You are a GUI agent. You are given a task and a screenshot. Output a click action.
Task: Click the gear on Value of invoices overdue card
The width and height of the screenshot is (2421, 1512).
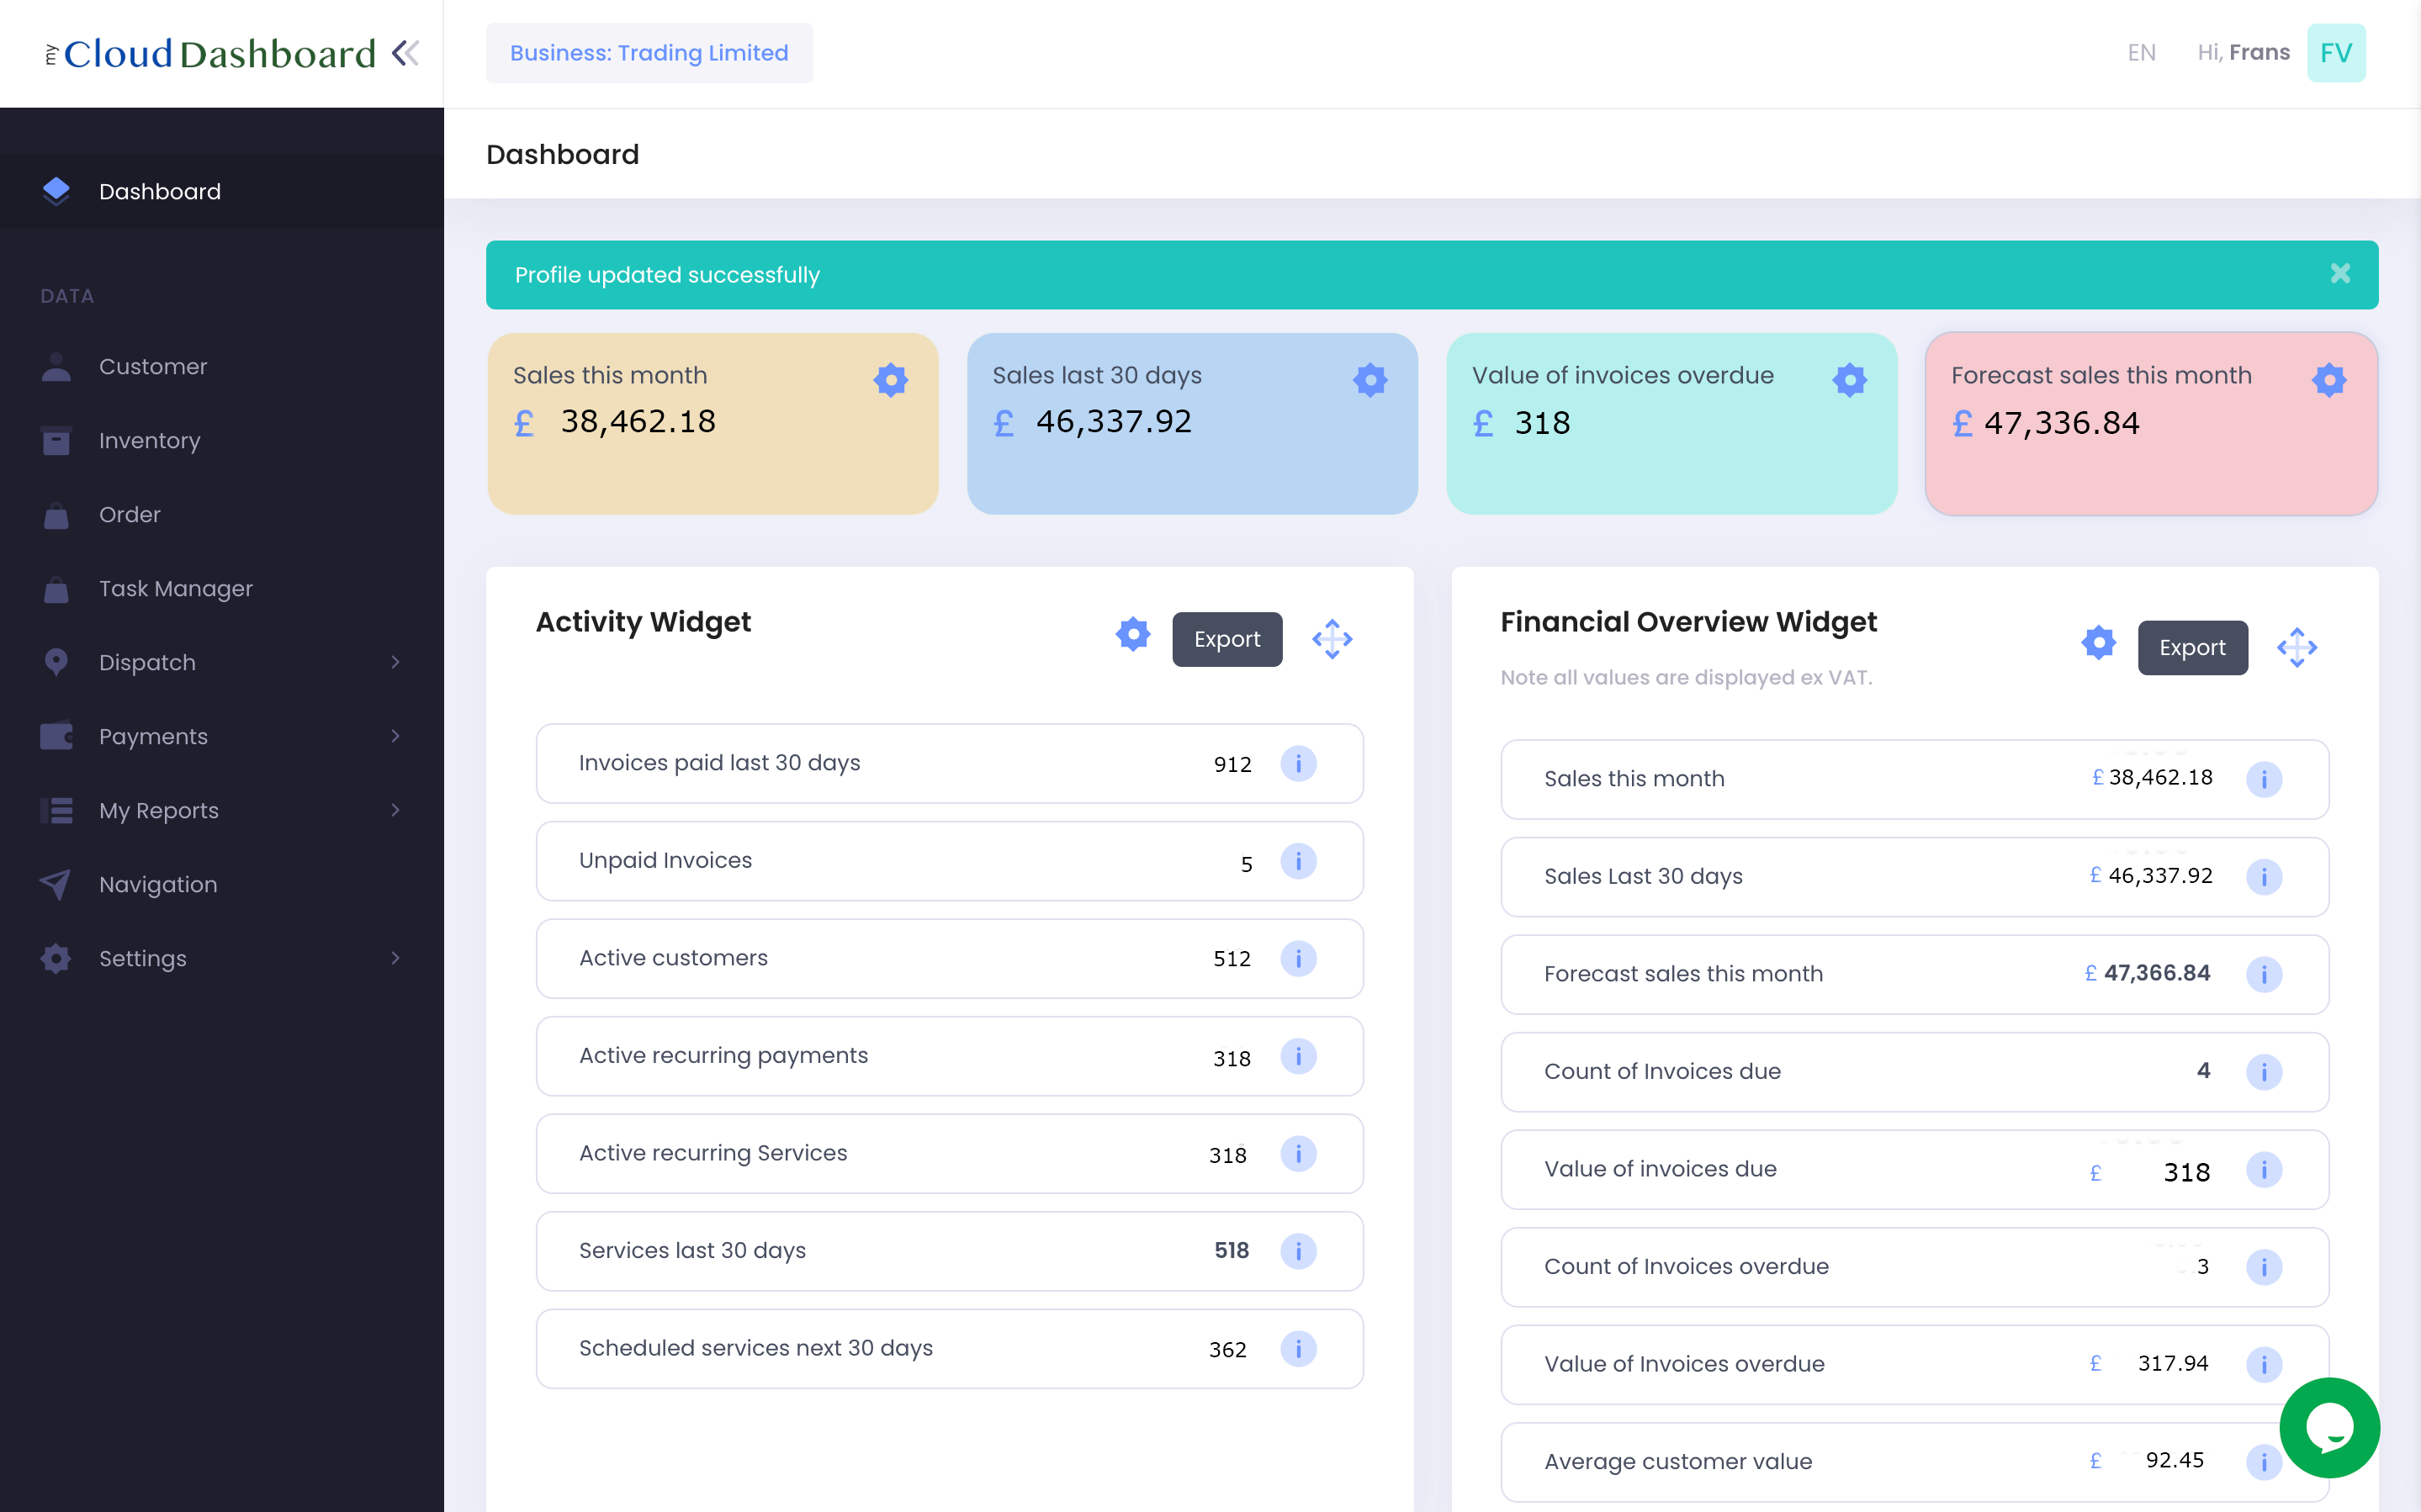[1848, 379]
